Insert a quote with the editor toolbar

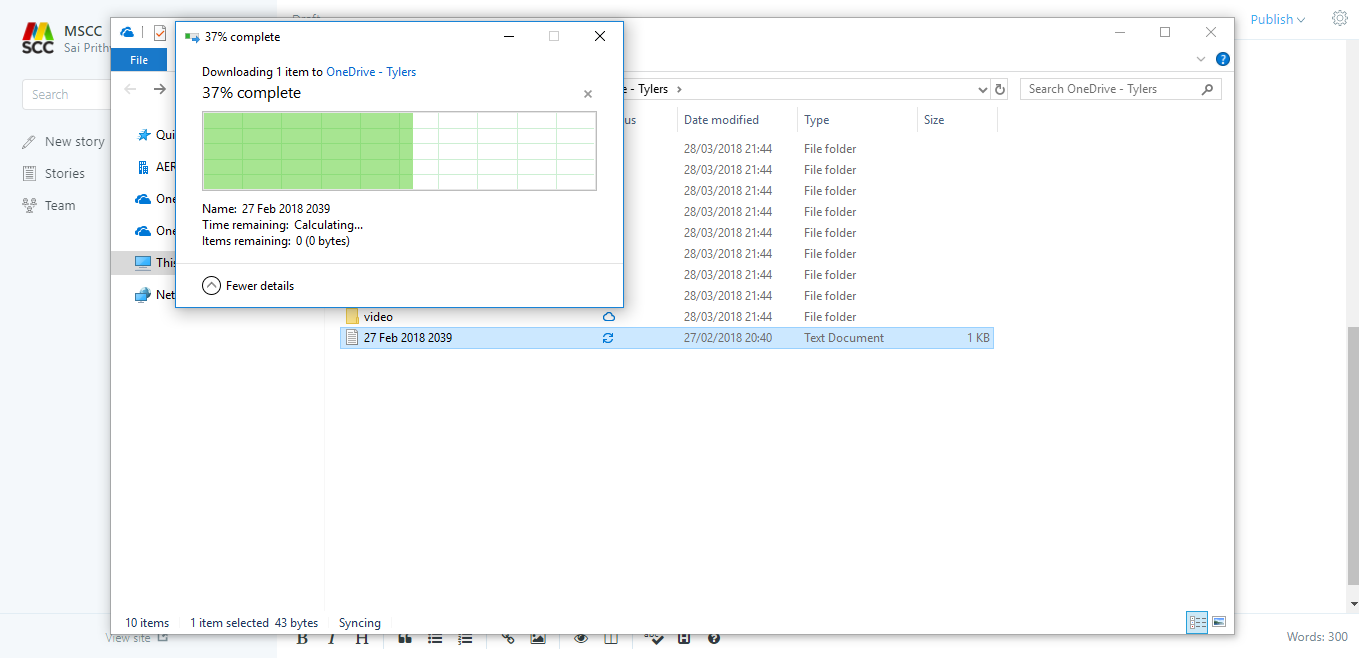[405, 638]
